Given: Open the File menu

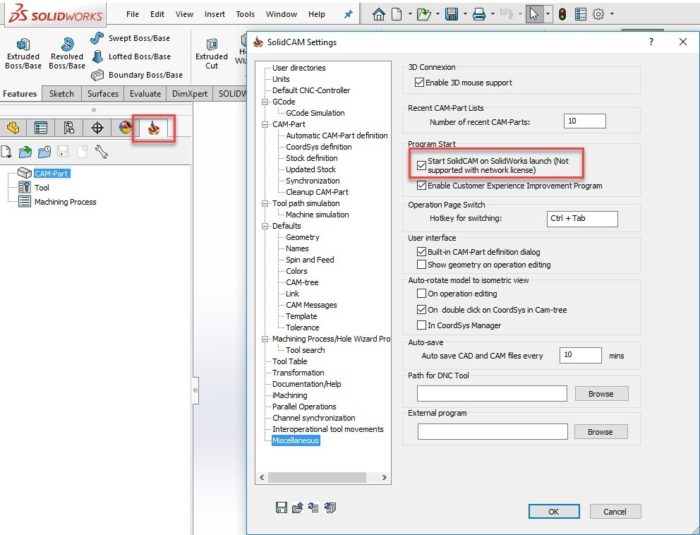Looking at the screenshot, I should tap(133, 14).
